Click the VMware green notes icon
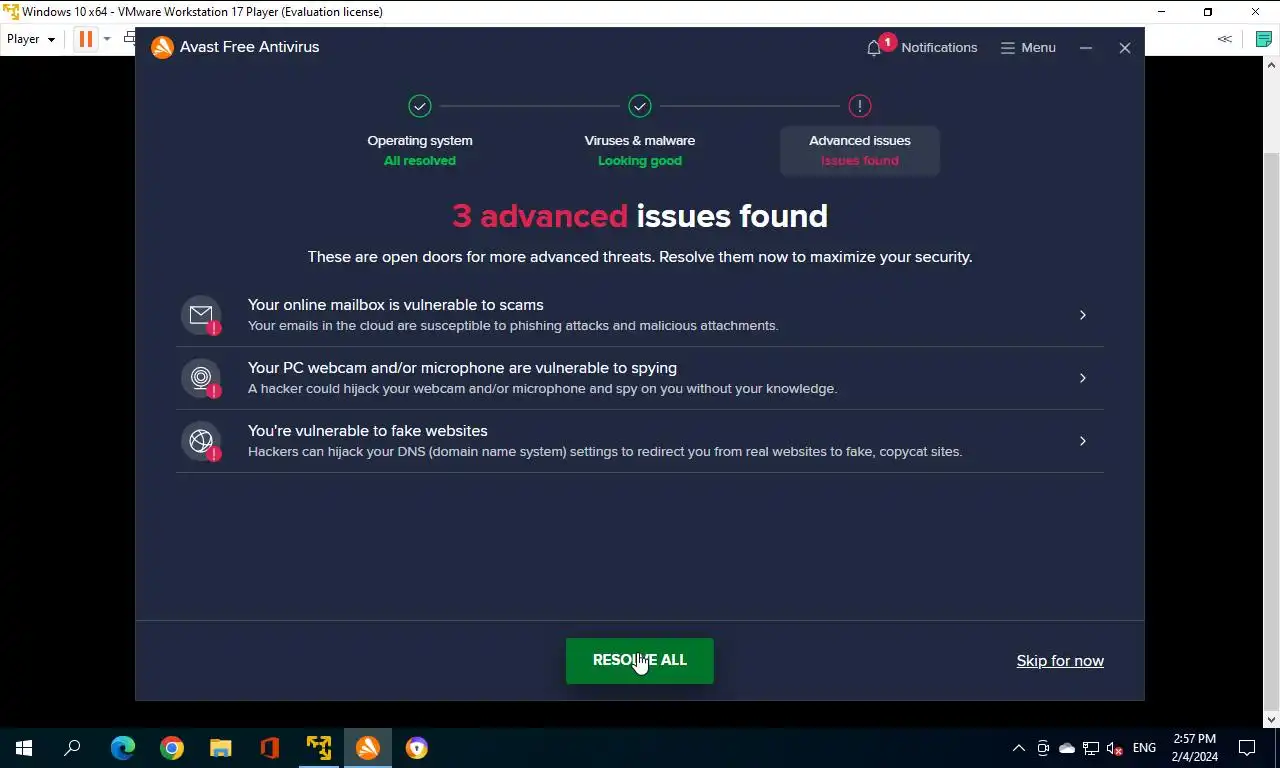 [x=1264, y=39]
